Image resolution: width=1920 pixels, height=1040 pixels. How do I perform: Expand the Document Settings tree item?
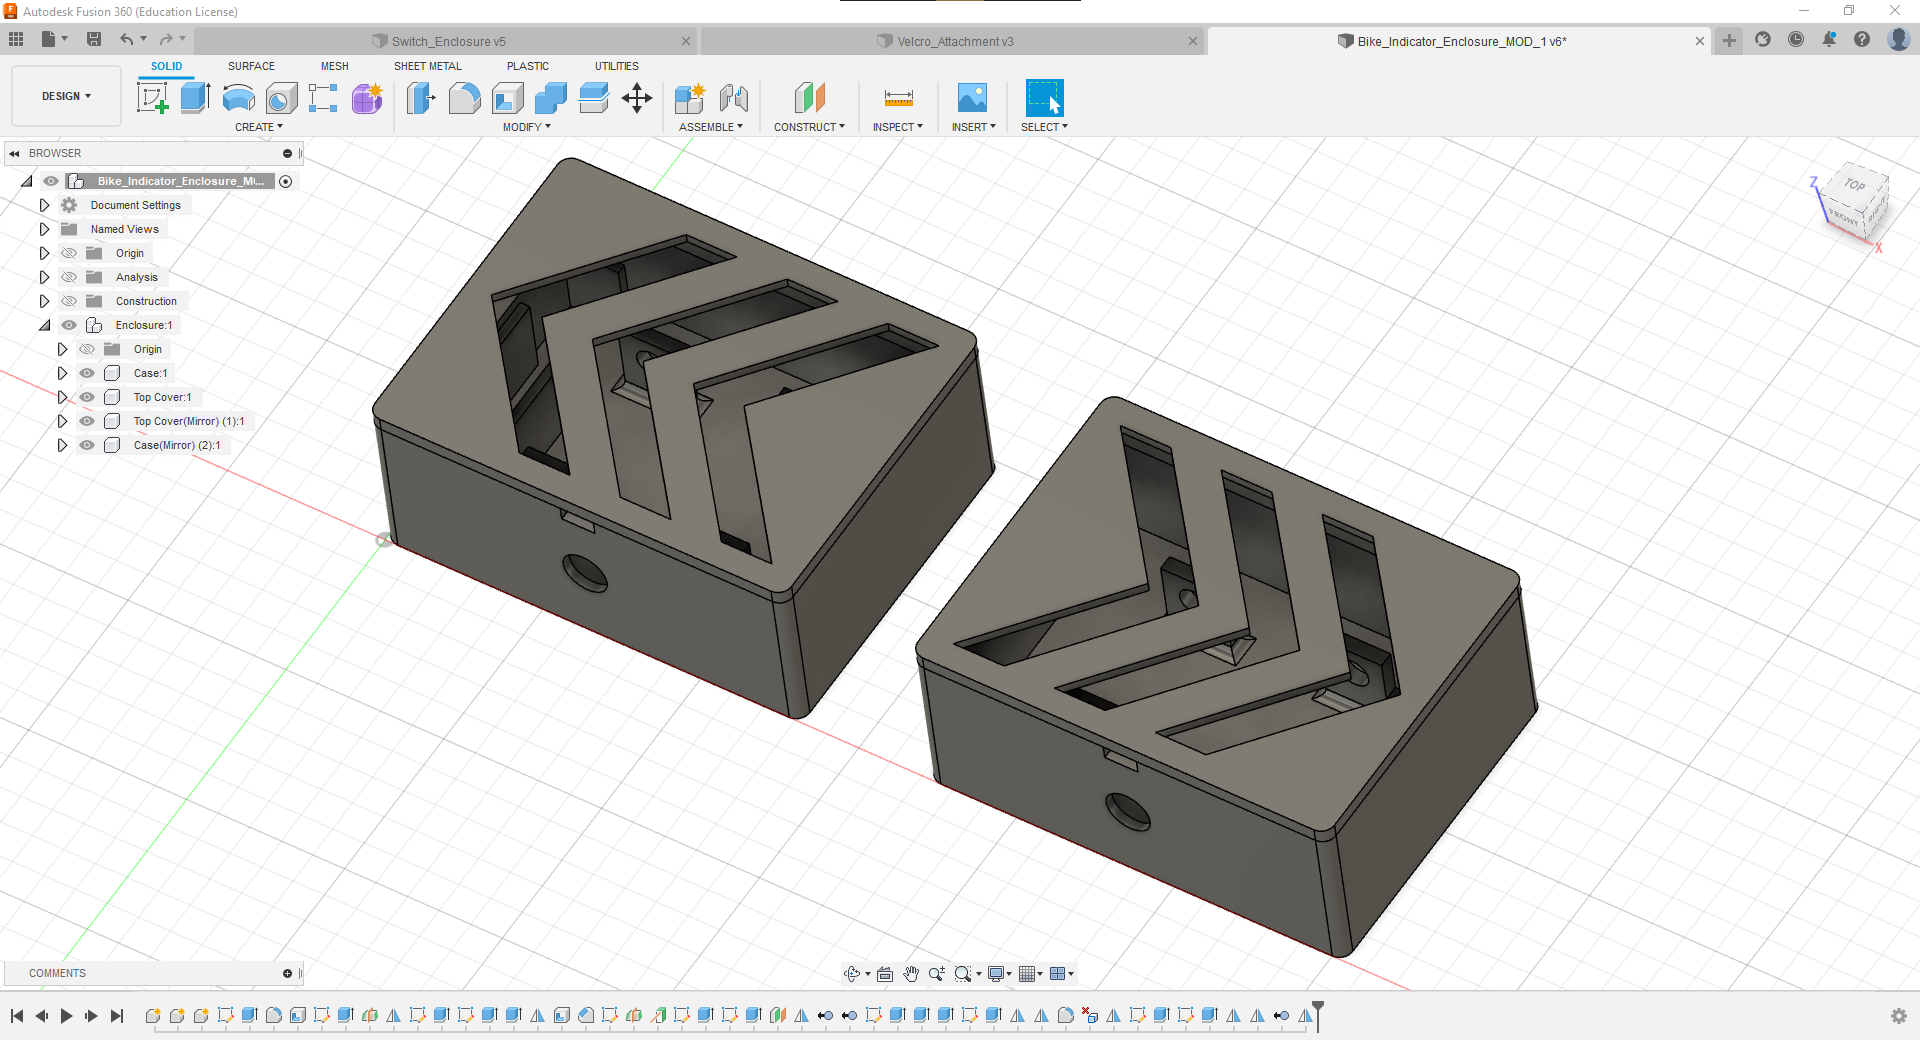44,204
